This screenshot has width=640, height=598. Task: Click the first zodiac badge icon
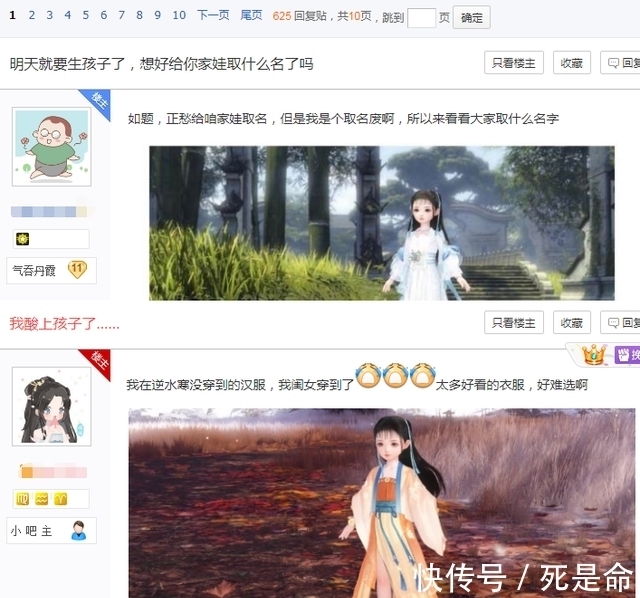[22, 499]
